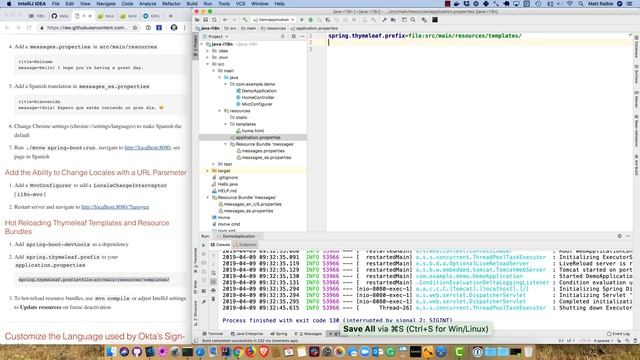Collapse the templates folder
The image size is (640, 360).
(226, 124)
